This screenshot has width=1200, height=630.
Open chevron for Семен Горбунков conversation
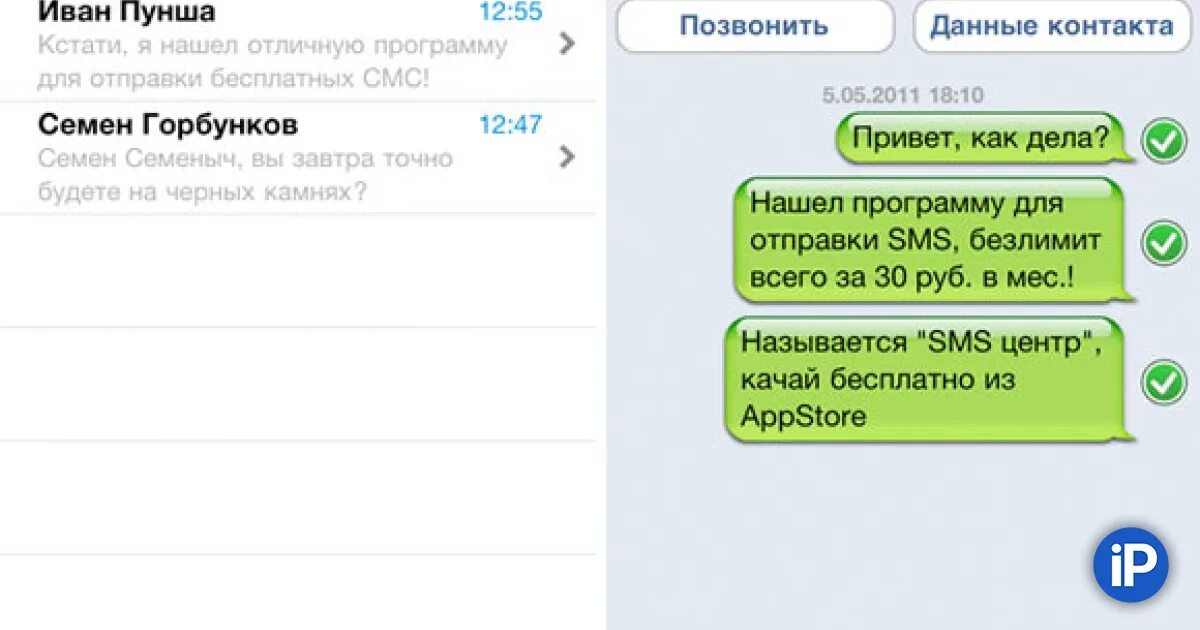(x=567, y=157)
